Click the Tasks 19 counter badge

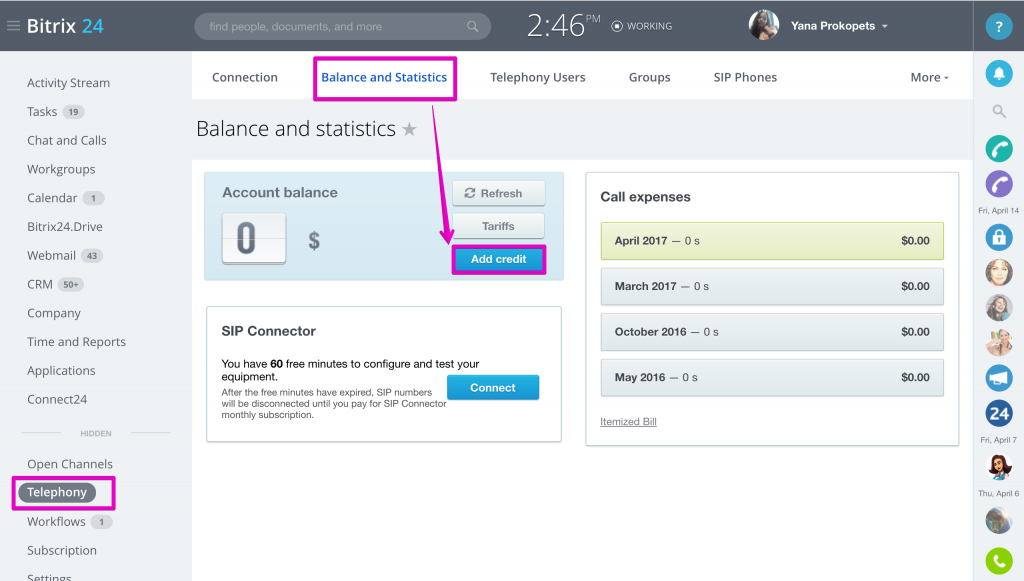click(74, 112)
